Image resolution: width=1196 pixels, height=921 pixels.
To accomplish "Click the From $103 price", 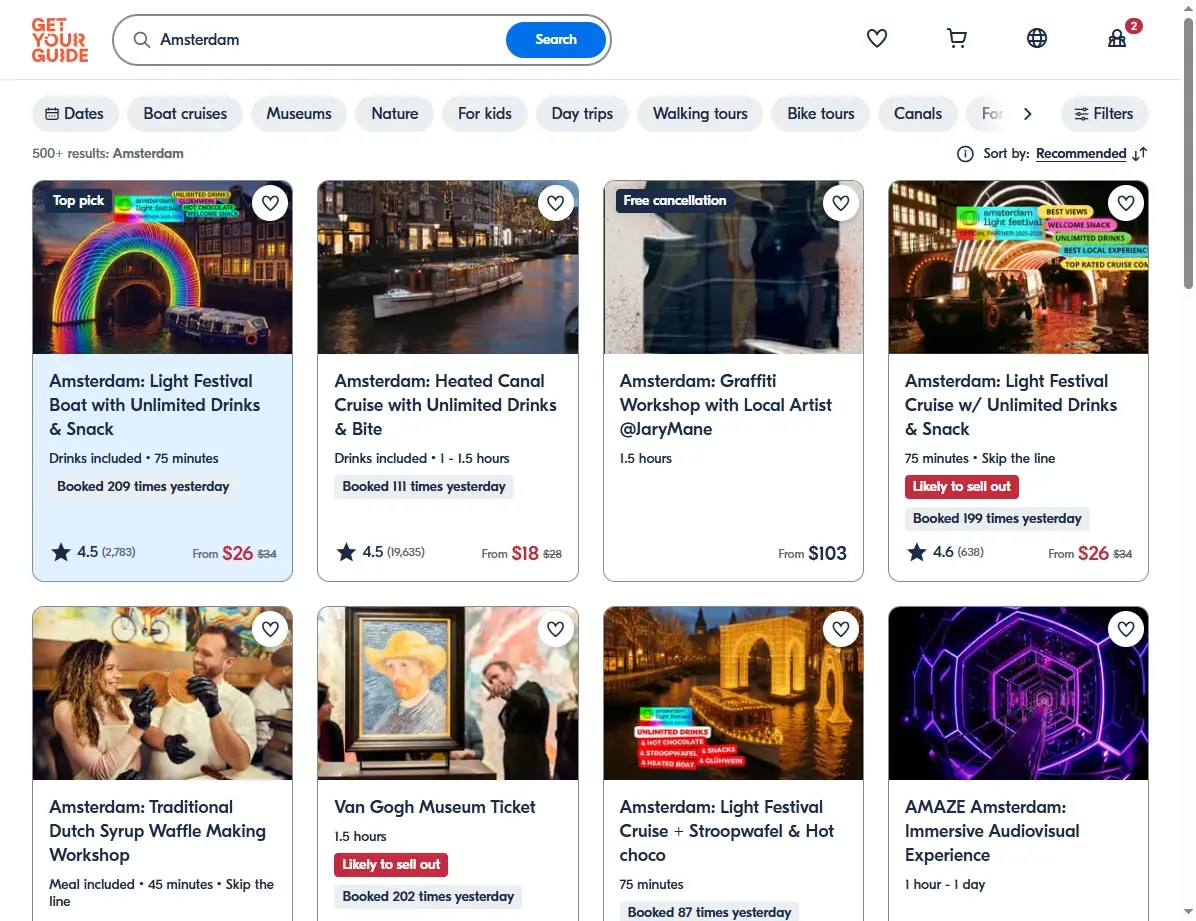I will point(812,553).
